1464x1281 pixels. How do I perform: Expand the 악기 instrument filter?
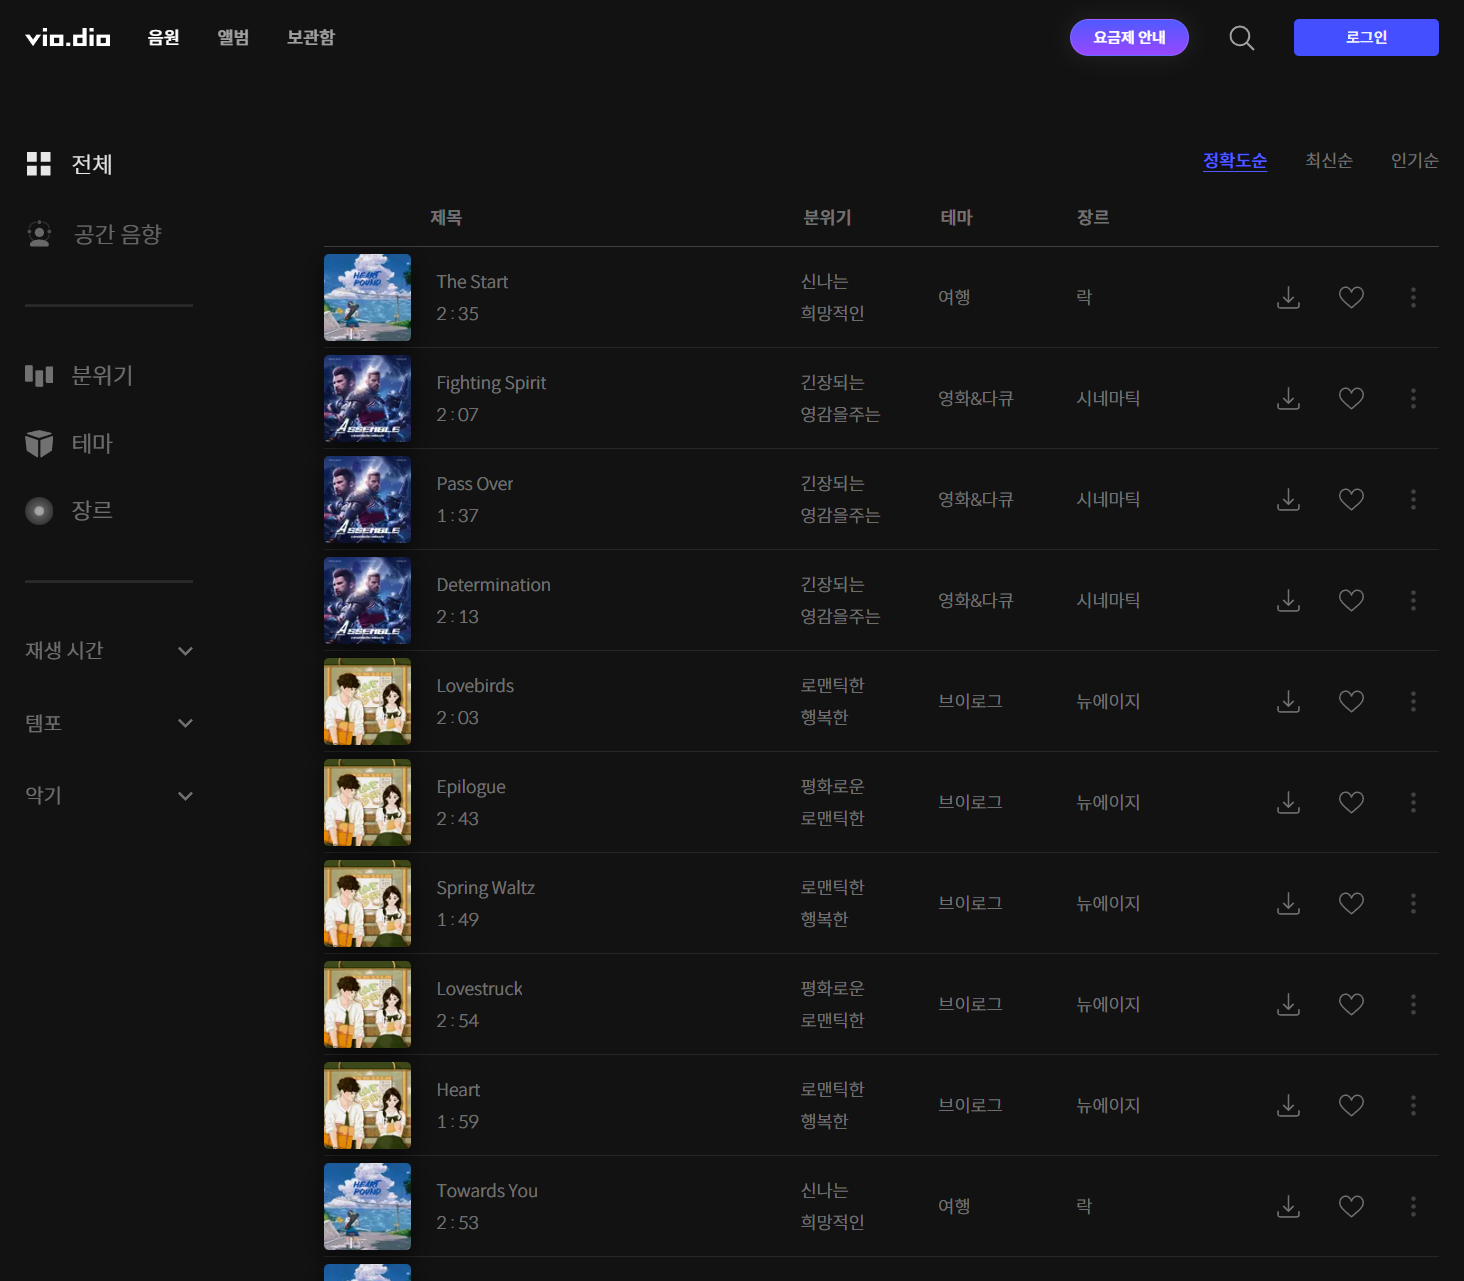tap(108, 796)
